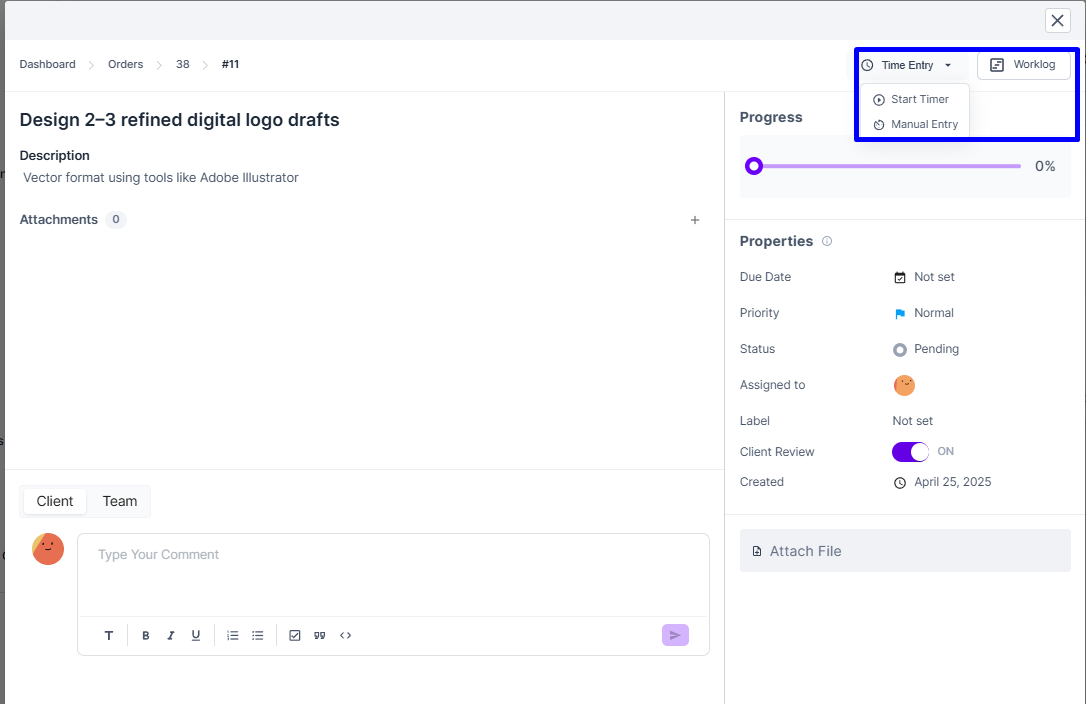Change the Pending status value
The image size is (1086, 704).
[x=935, y=349]
